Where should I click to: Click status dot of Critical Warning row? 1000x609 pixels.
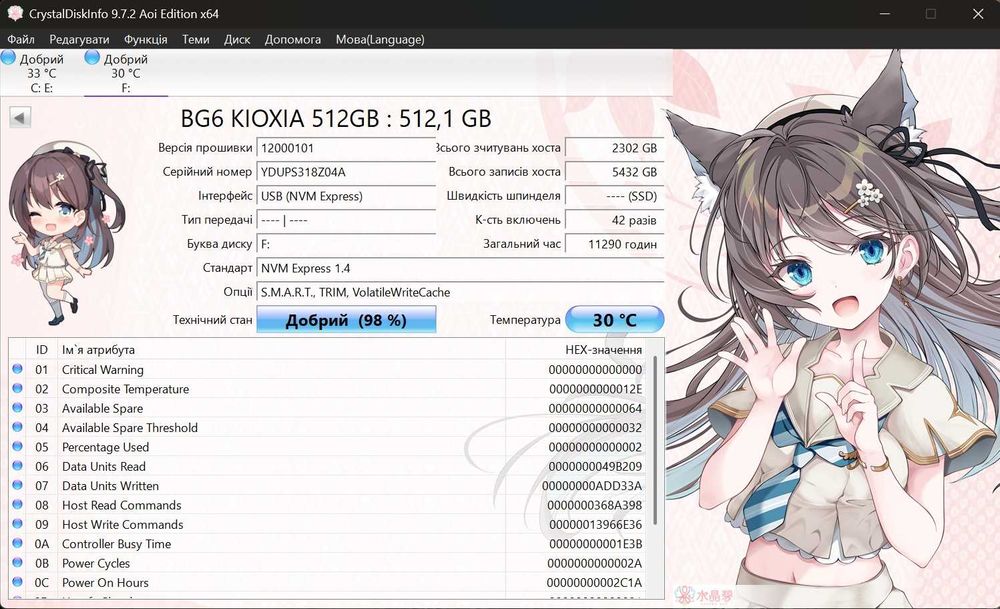click(x=17, y=369)
